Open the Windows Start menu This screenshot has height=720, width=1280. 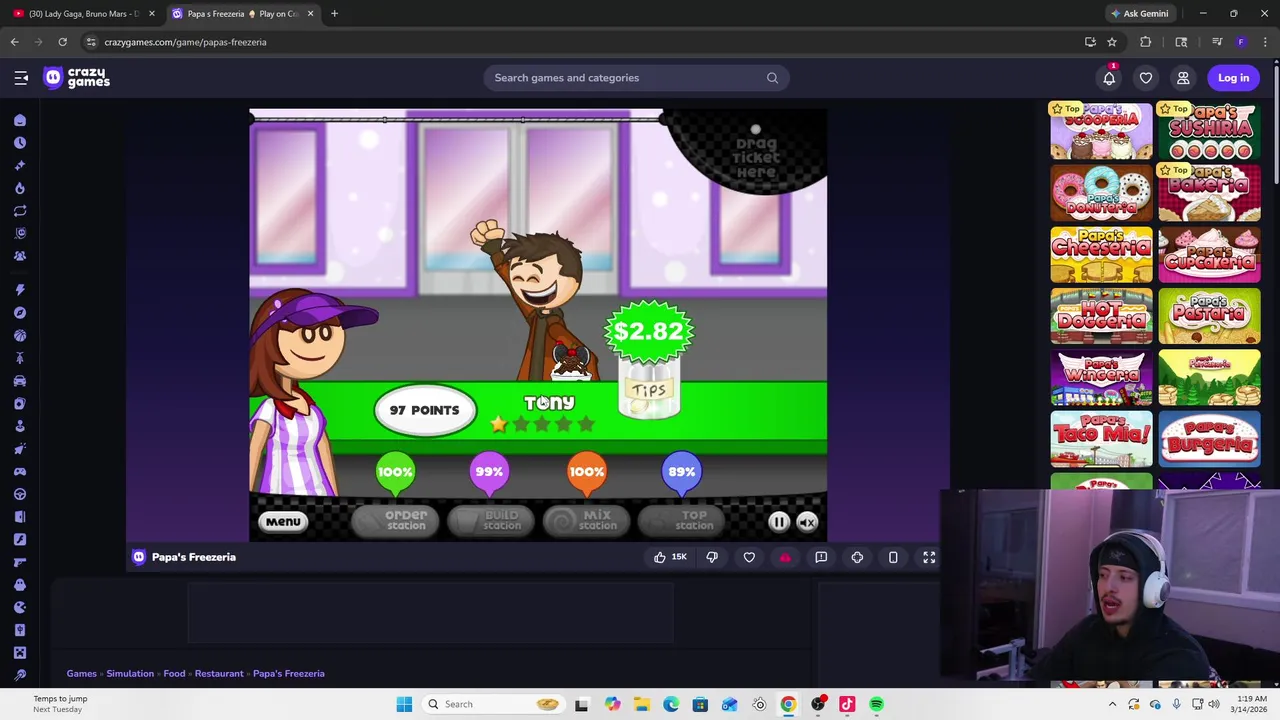pos(404,704)
